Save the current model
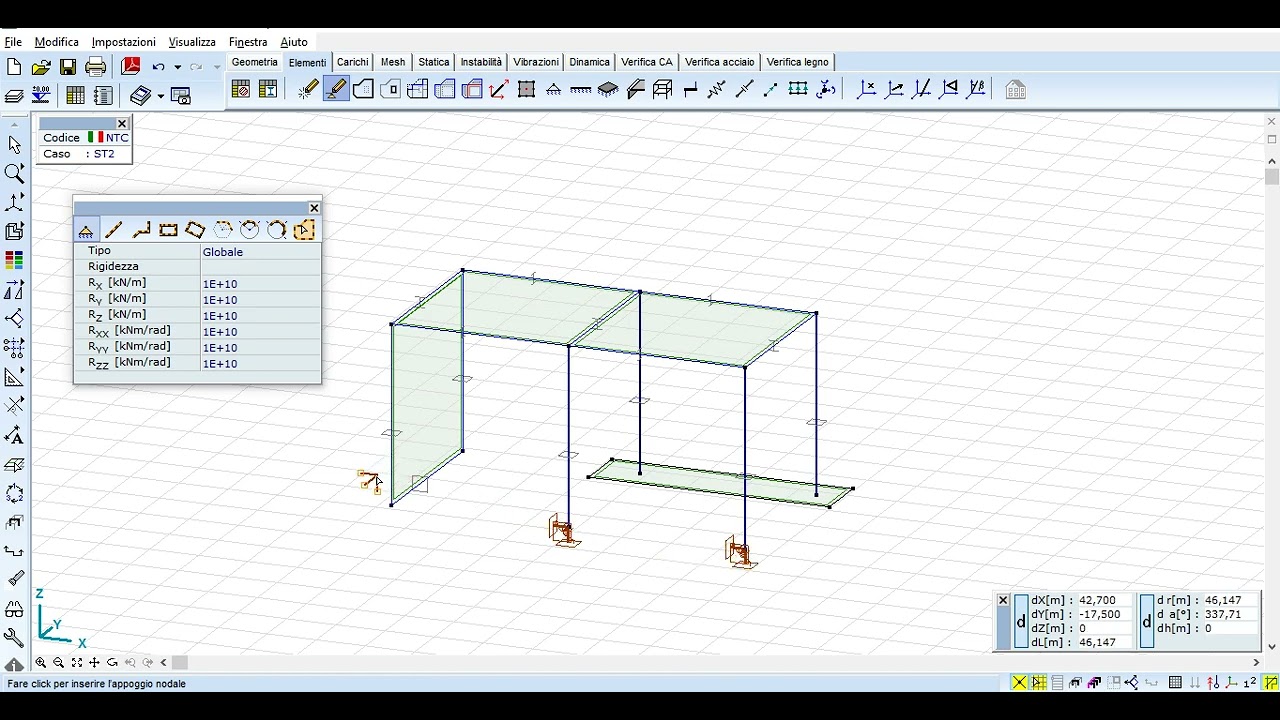1280x720 pixels. (x=68, y=67)
